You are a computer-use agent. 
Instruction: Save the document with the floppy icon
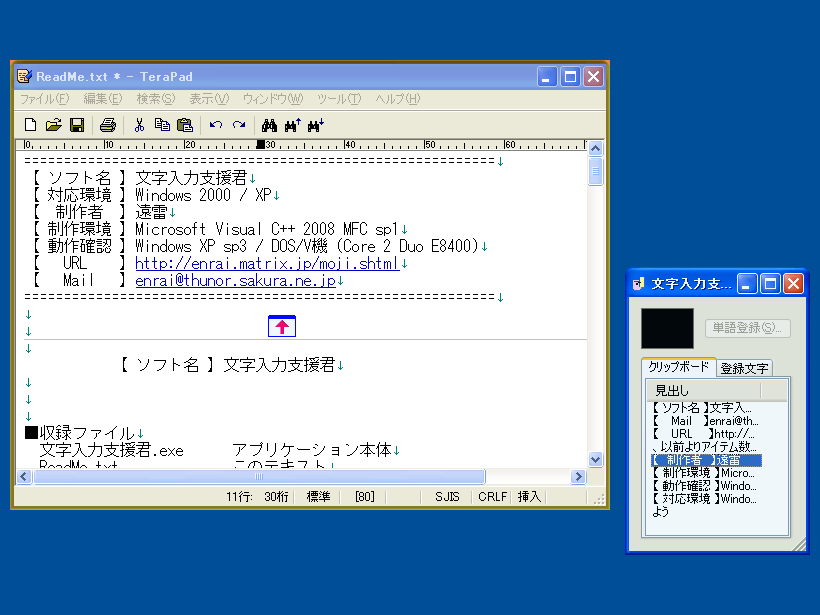pyautogui.click(x=77, y=125)
